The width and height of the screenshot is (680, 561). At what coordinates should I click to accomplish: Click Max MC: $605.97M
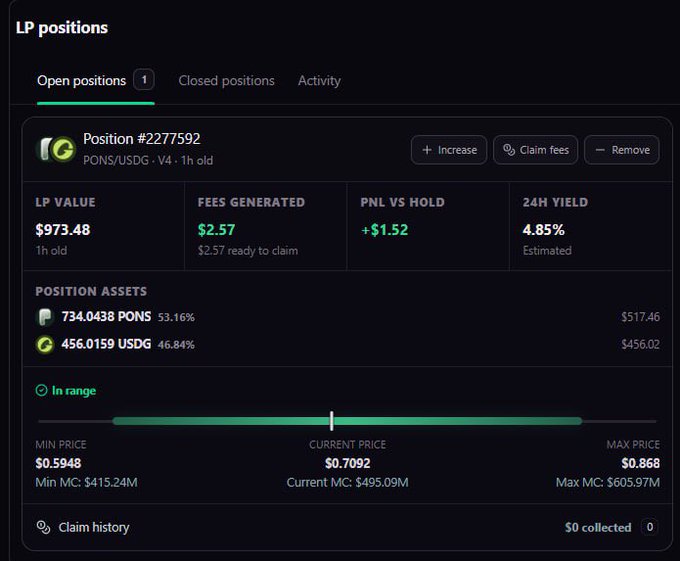[x=608, y=483]
